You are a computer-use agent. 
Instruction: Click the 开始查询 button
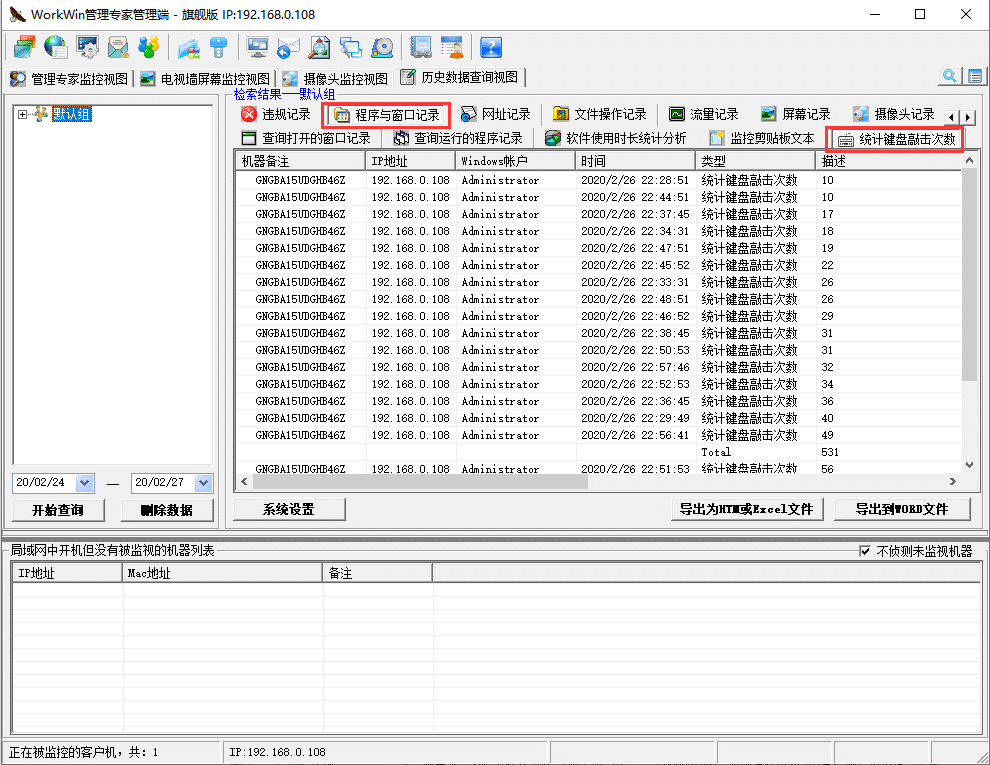pyautogui.click(x=58, y=510)
